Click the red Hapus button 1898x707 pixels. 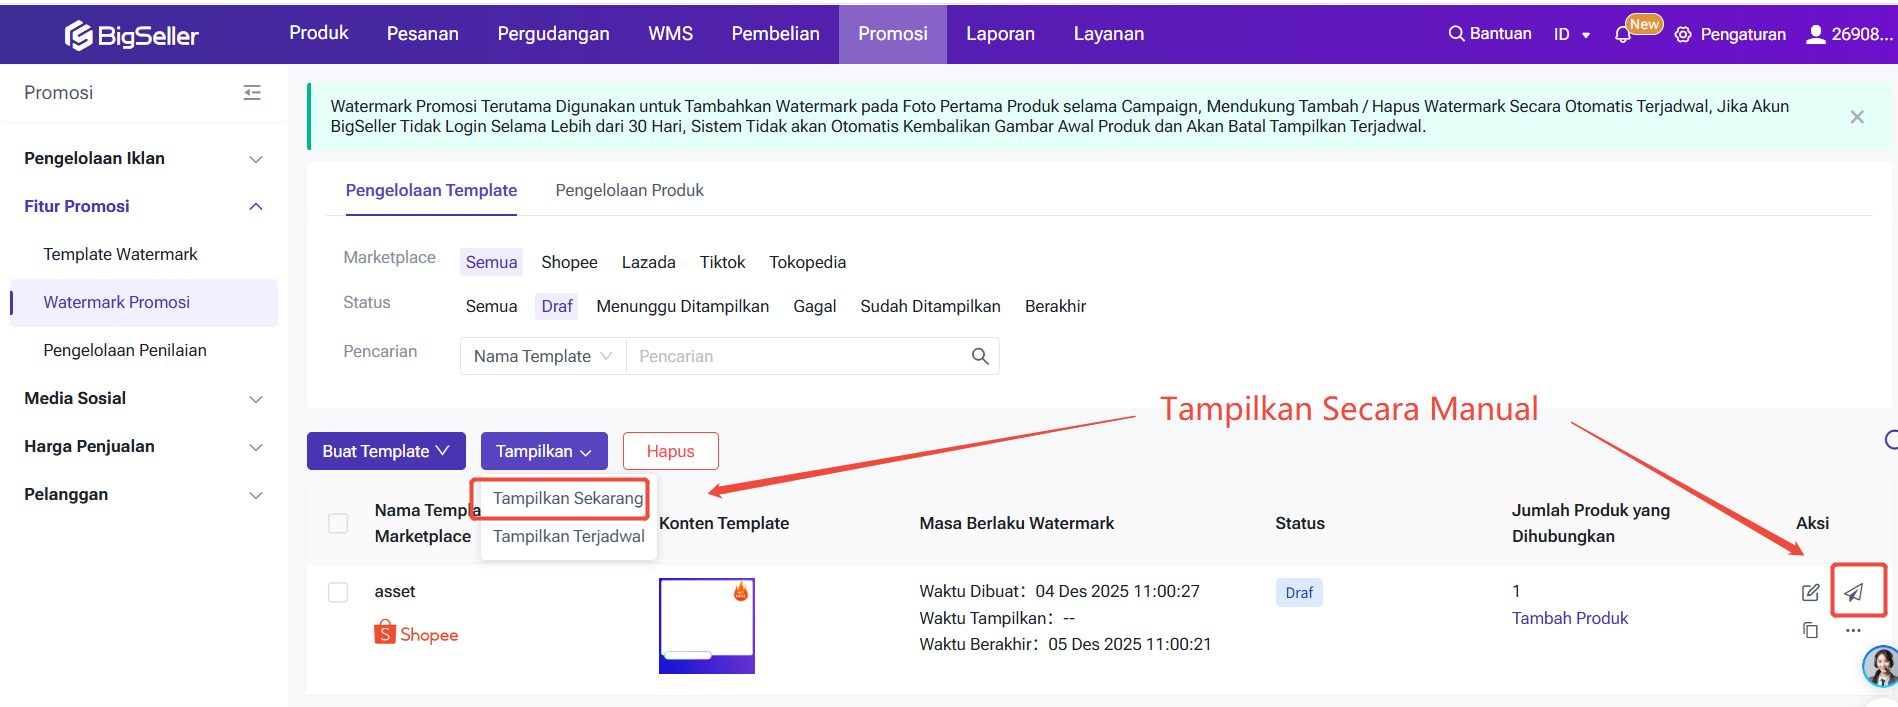coord(670,451)
